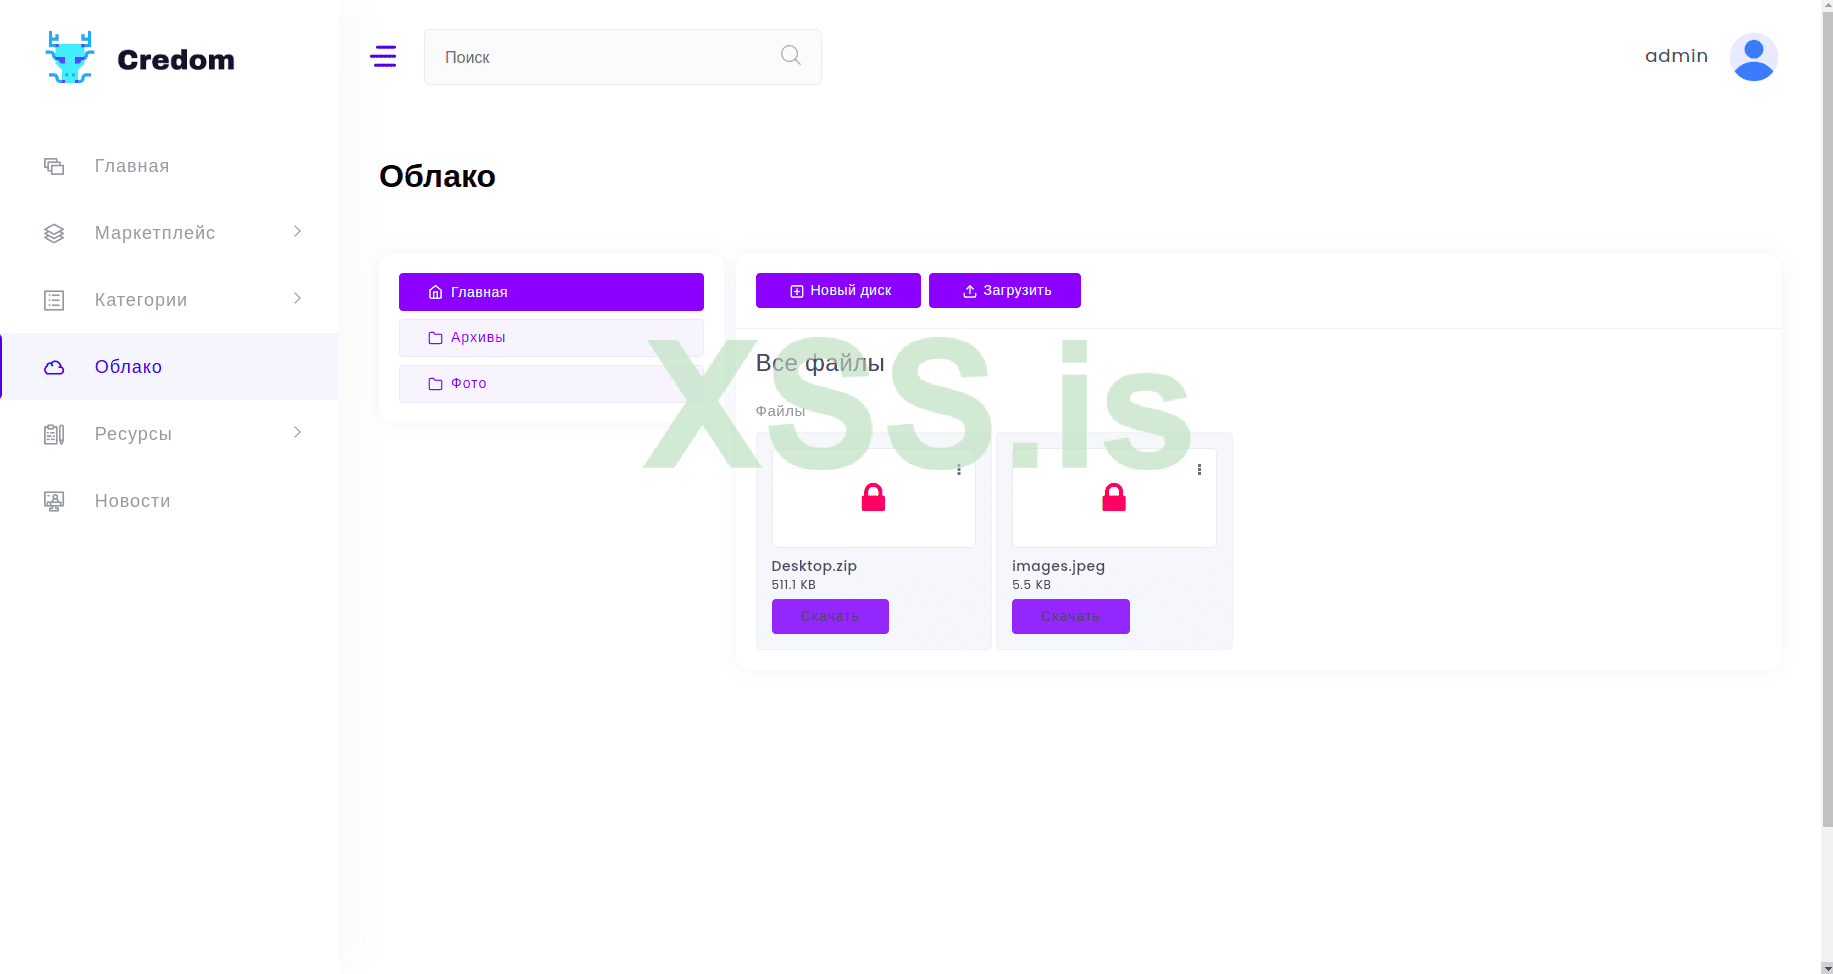Open the Главная sidebar icon
1833x974 pixels.
click(53, 165)
